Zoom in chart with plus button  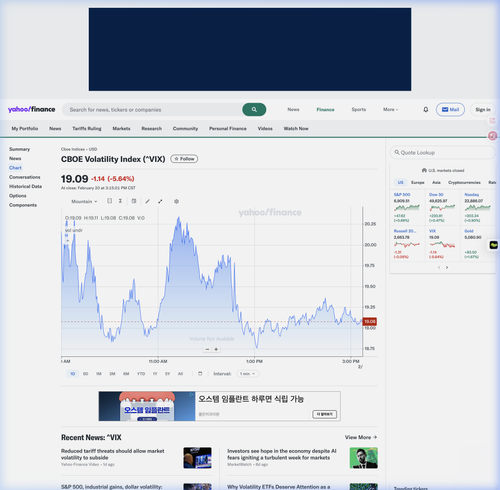pyautogui.click(x=216, y=349)
